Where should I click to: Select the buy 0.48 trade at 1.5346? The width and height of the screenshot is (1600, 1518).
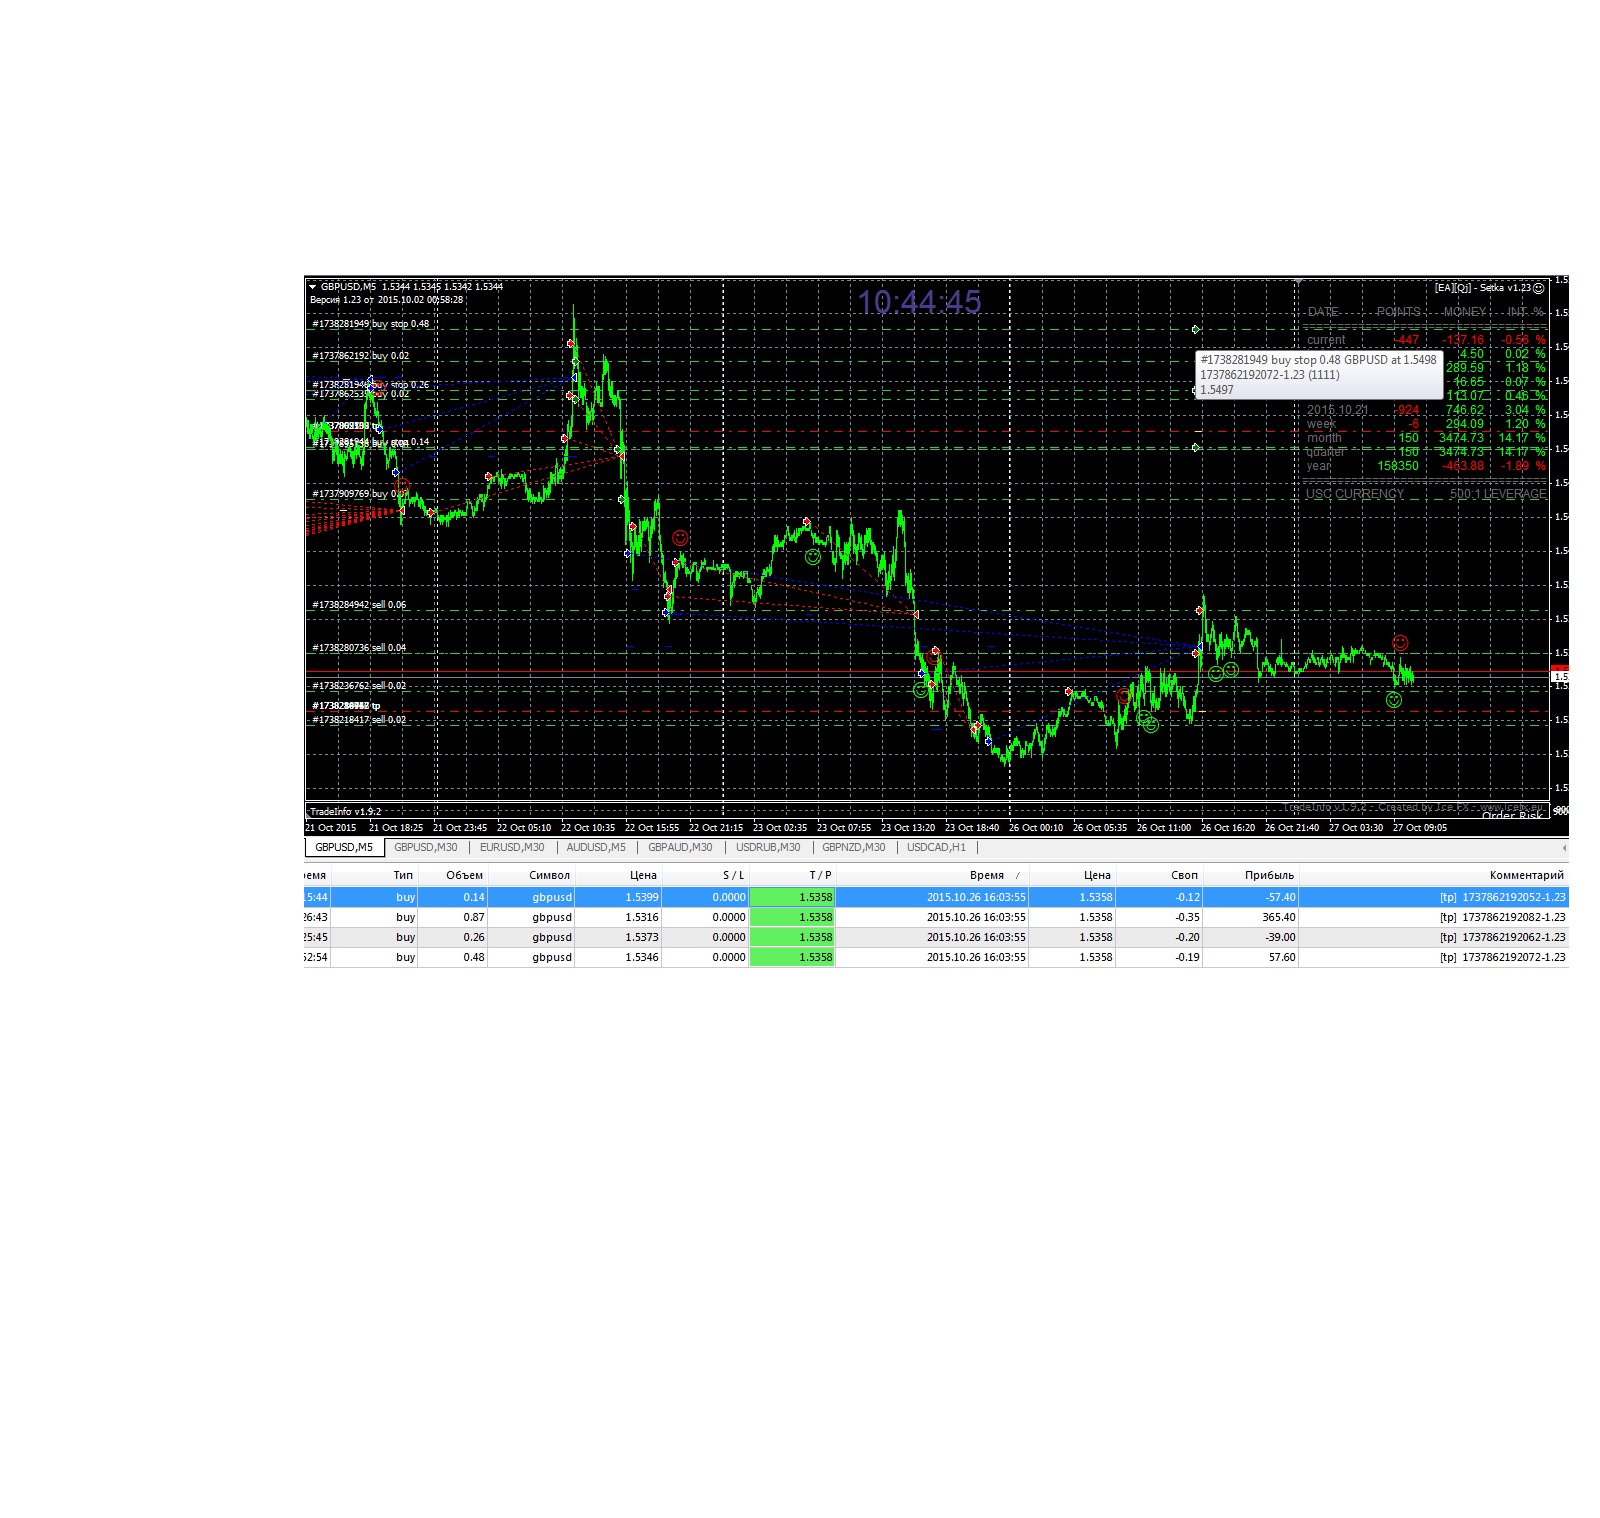click(x=936, y=957)
